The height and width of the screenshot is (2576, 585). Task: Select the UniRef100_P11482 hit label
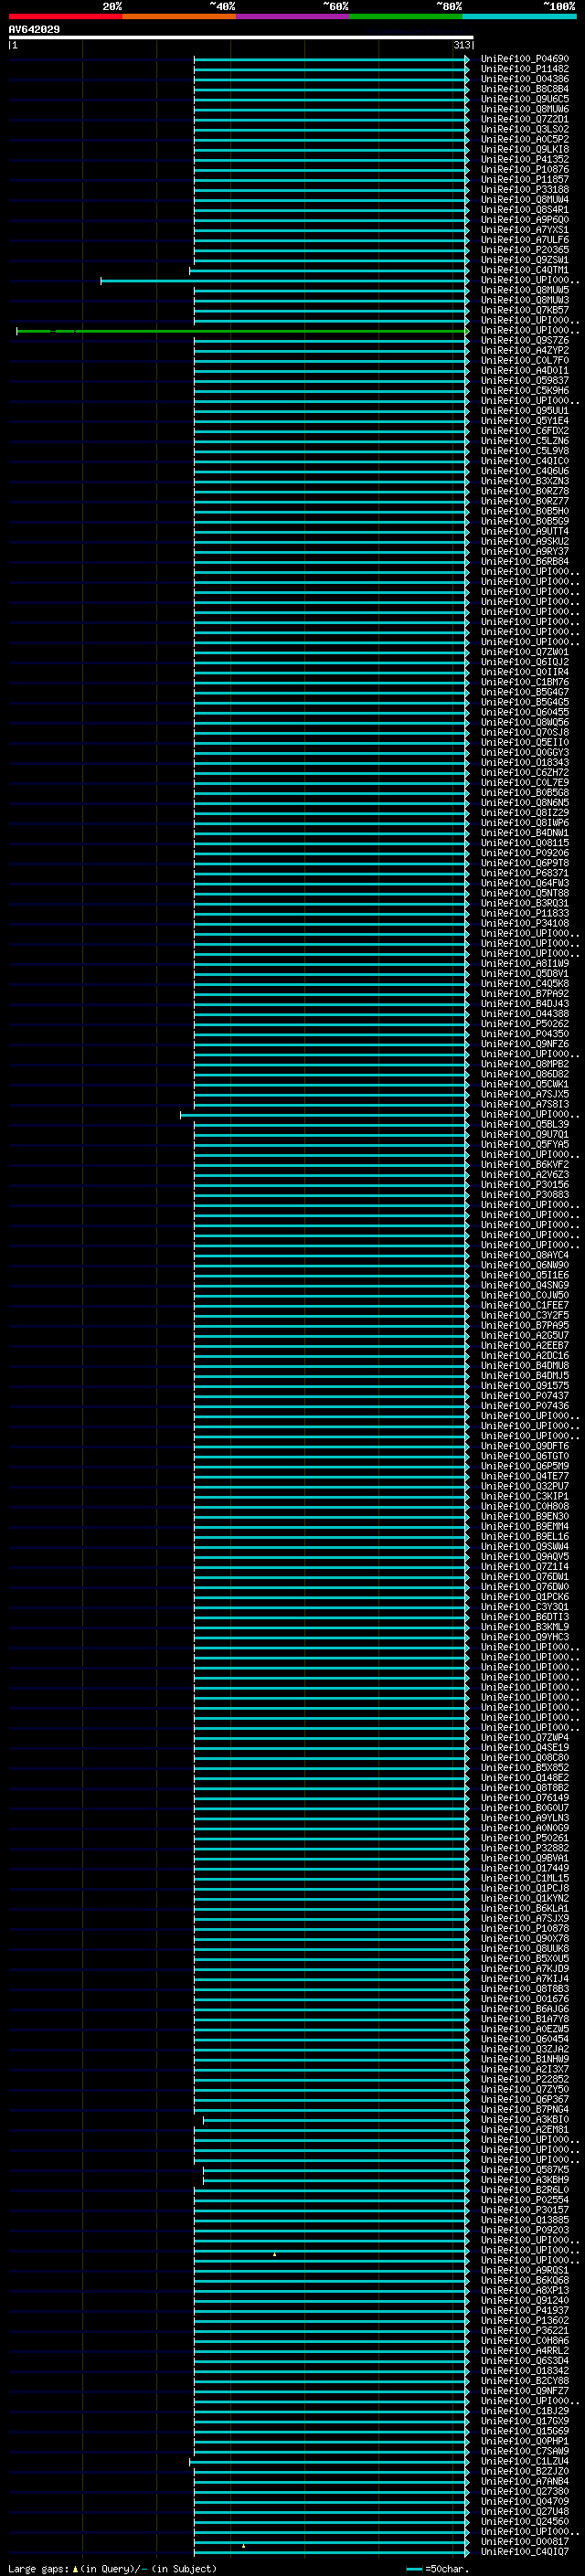[x=524, y=69]
